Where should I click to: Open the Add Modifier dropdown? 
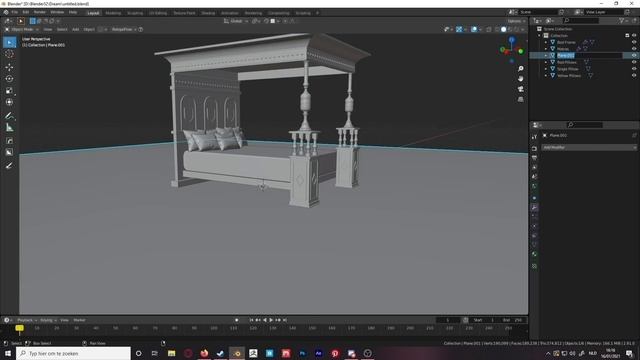tap(589, 147)
